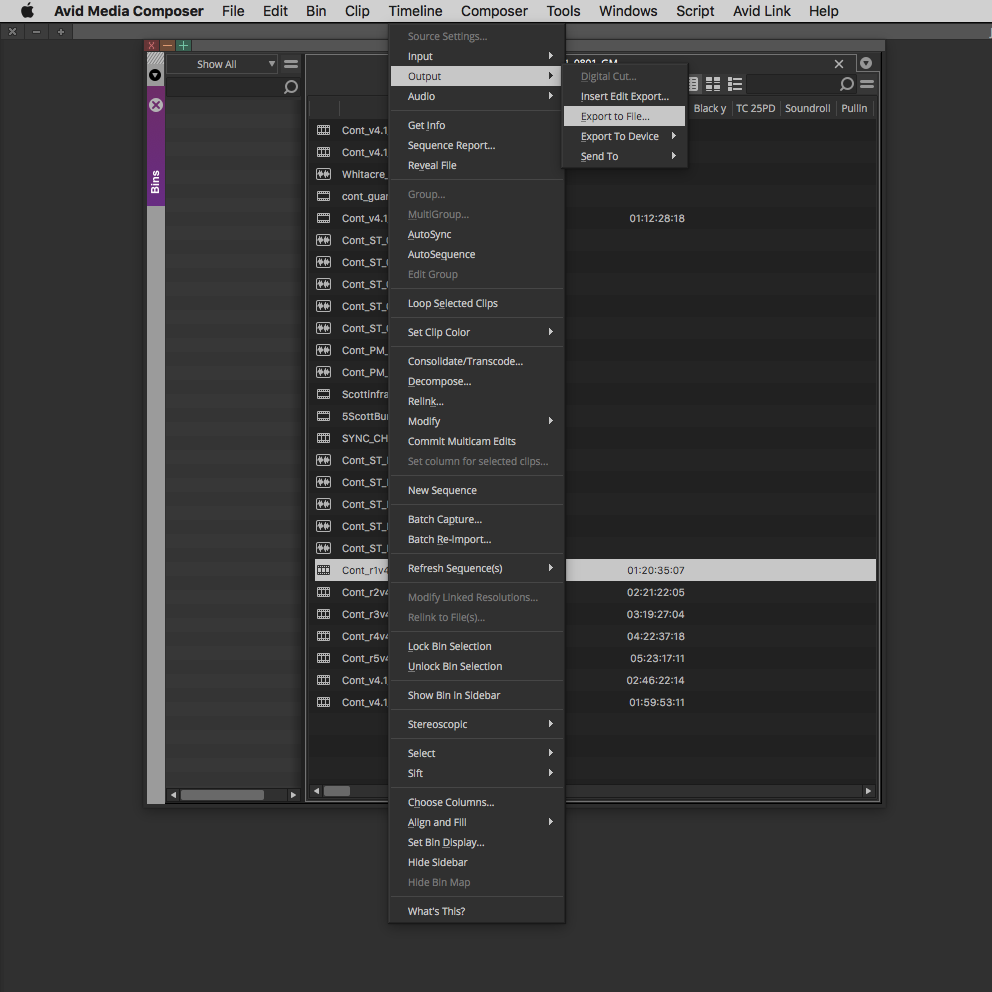Click the sidebar horizontal scrollbar thumb

[222, 795]
